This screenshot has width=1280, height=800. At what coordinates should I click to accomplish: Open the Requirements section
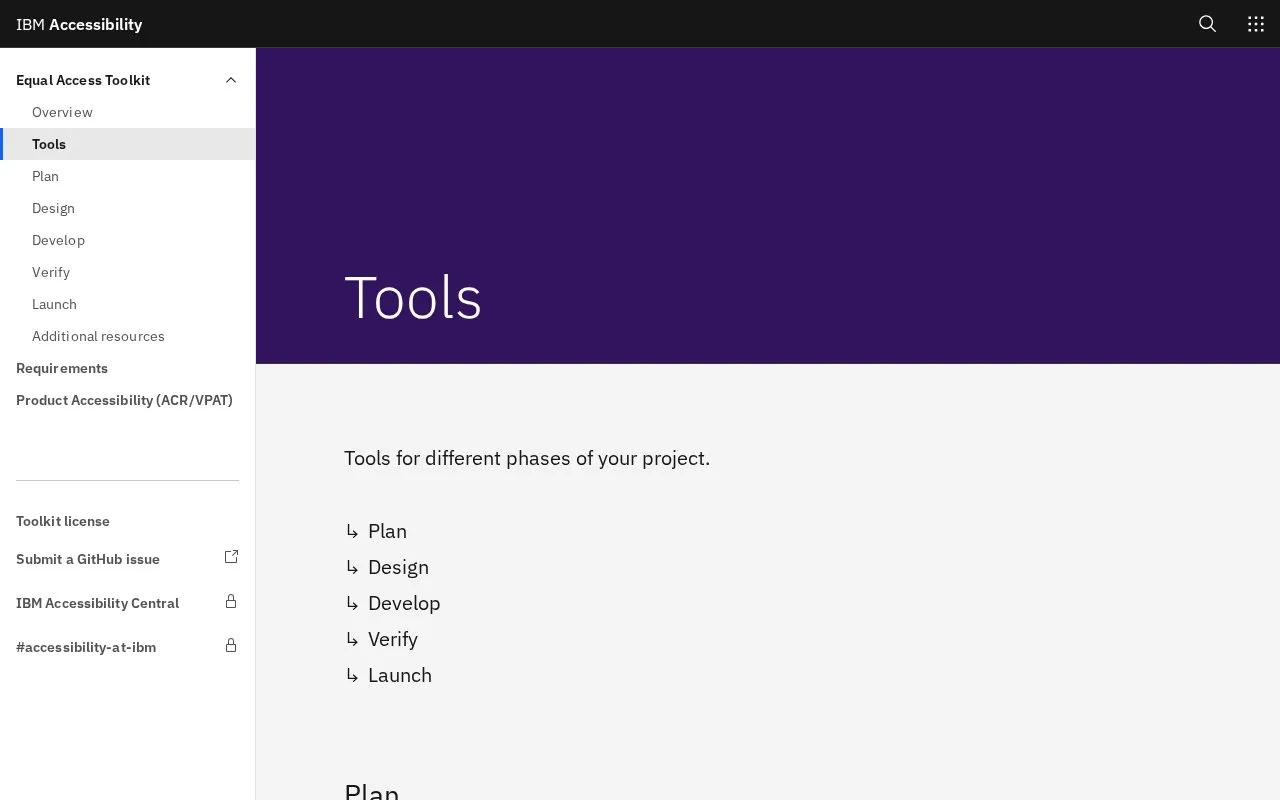tap(128, 368)
